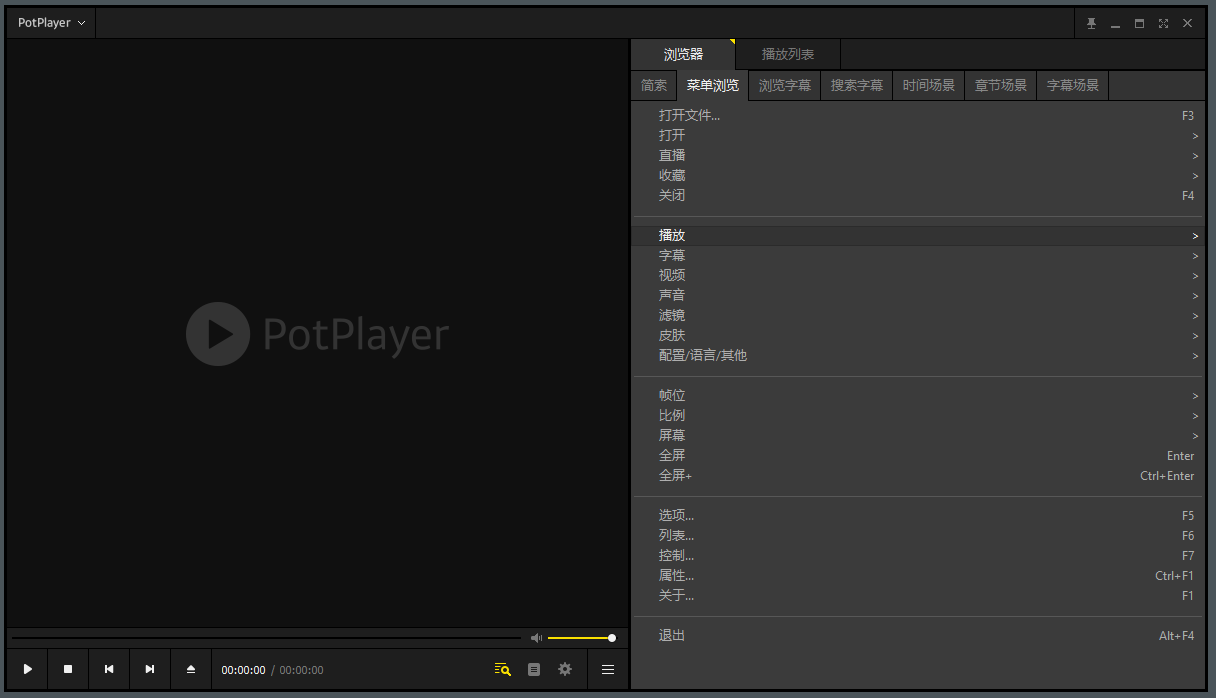Pin the window on top
The width and height of the screenshot is (1216, 698).
1092,23
